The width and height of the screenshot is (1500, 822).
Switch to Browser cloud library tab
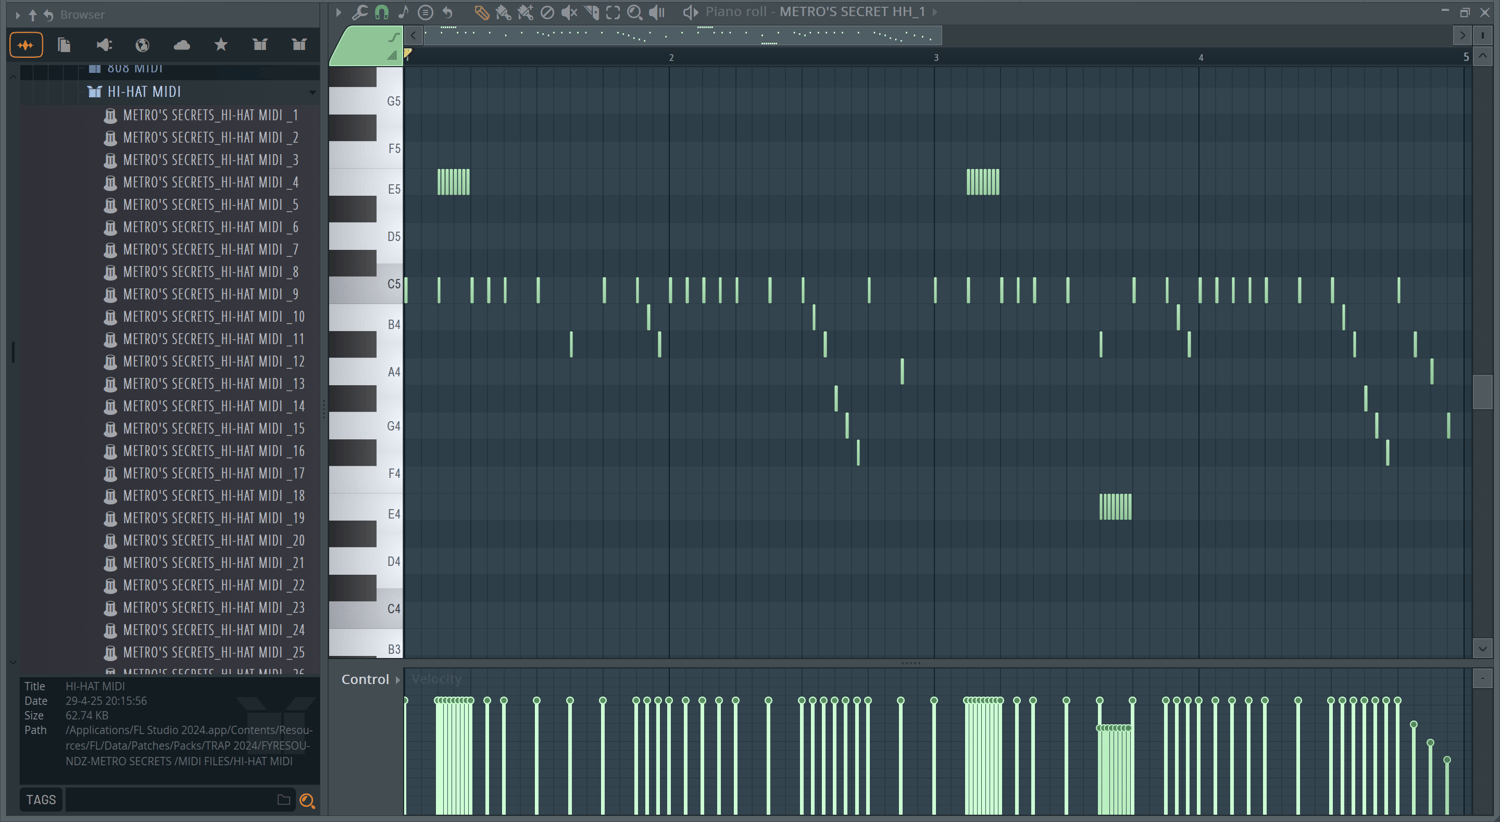[x=182, y=45]
